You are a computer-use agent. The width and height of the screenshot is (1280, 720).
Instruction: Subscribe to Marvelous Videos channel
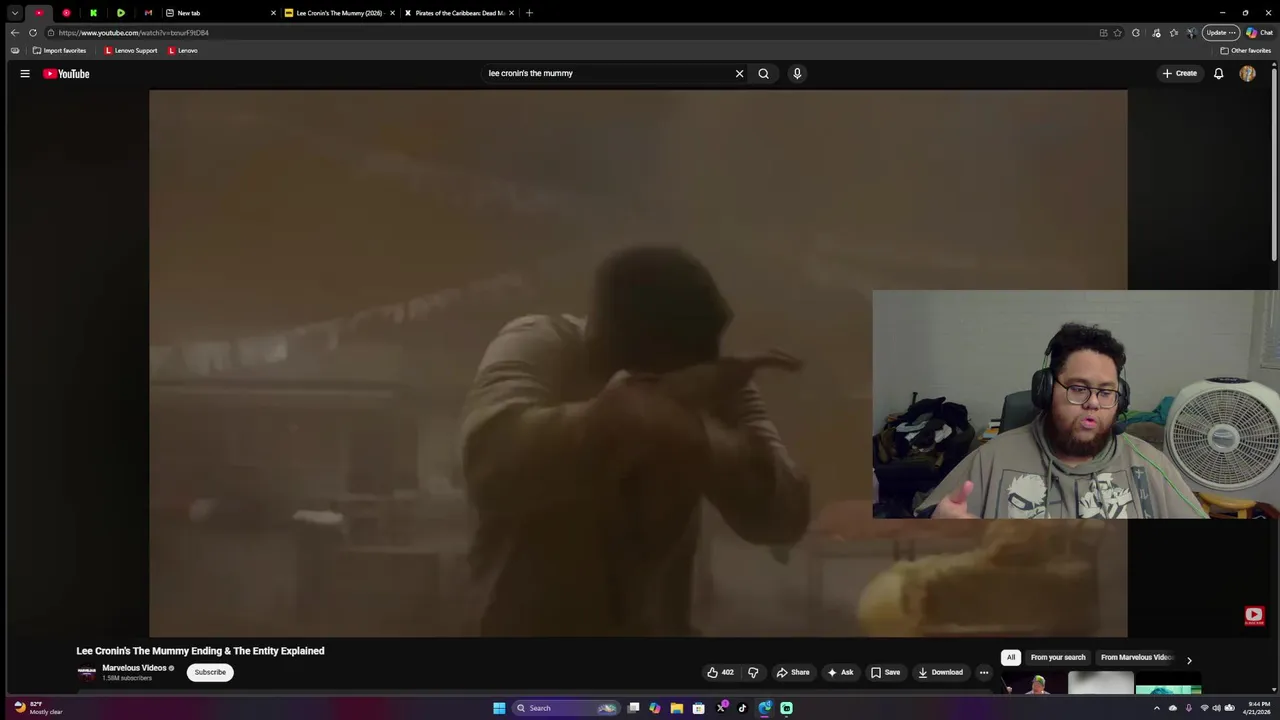click(x=210, y=672)
